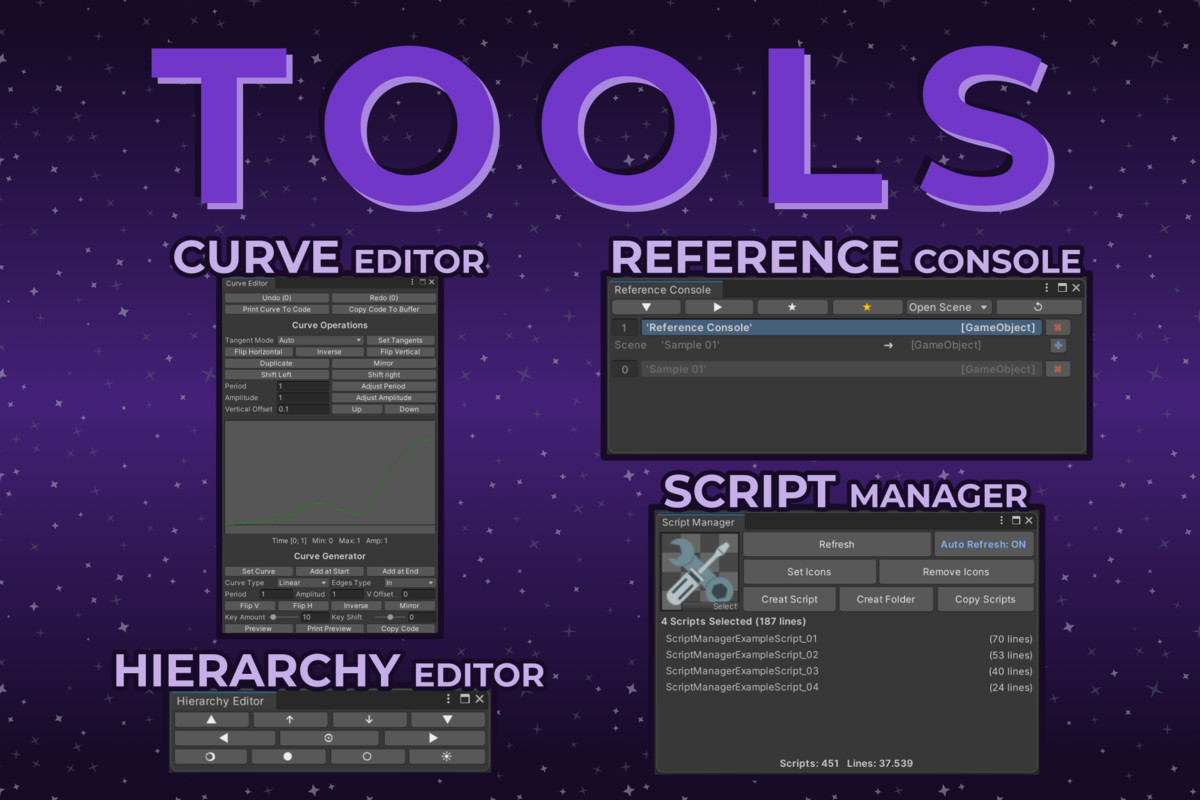Click the thin up arrow in Hierarchy Editor
Screen dimensions: 1200x800
click(x=290, y=719)
